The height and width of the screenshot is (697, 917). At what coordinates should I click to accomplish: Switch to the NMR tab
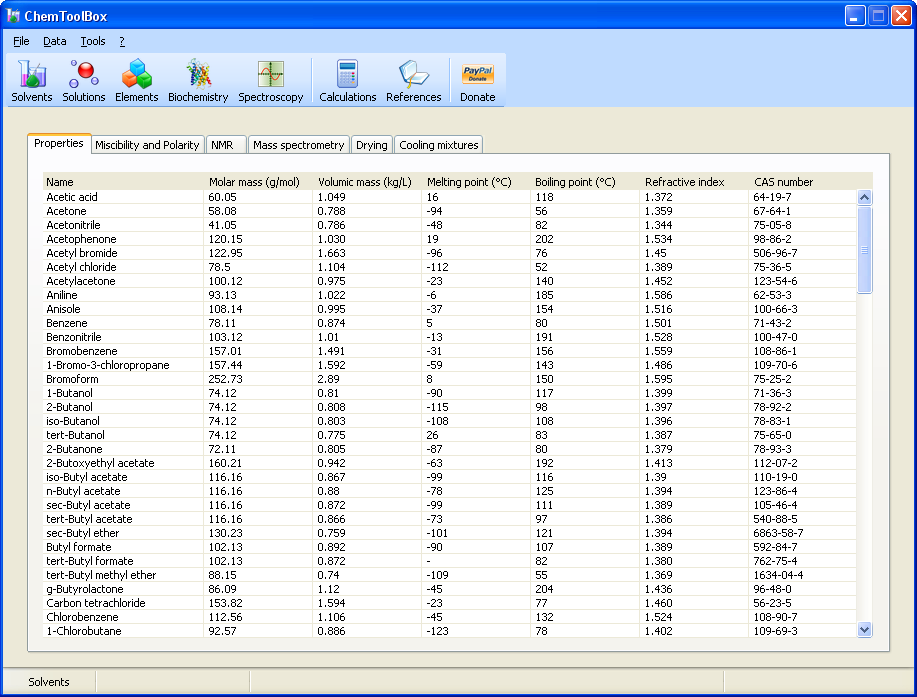point(226,144)
